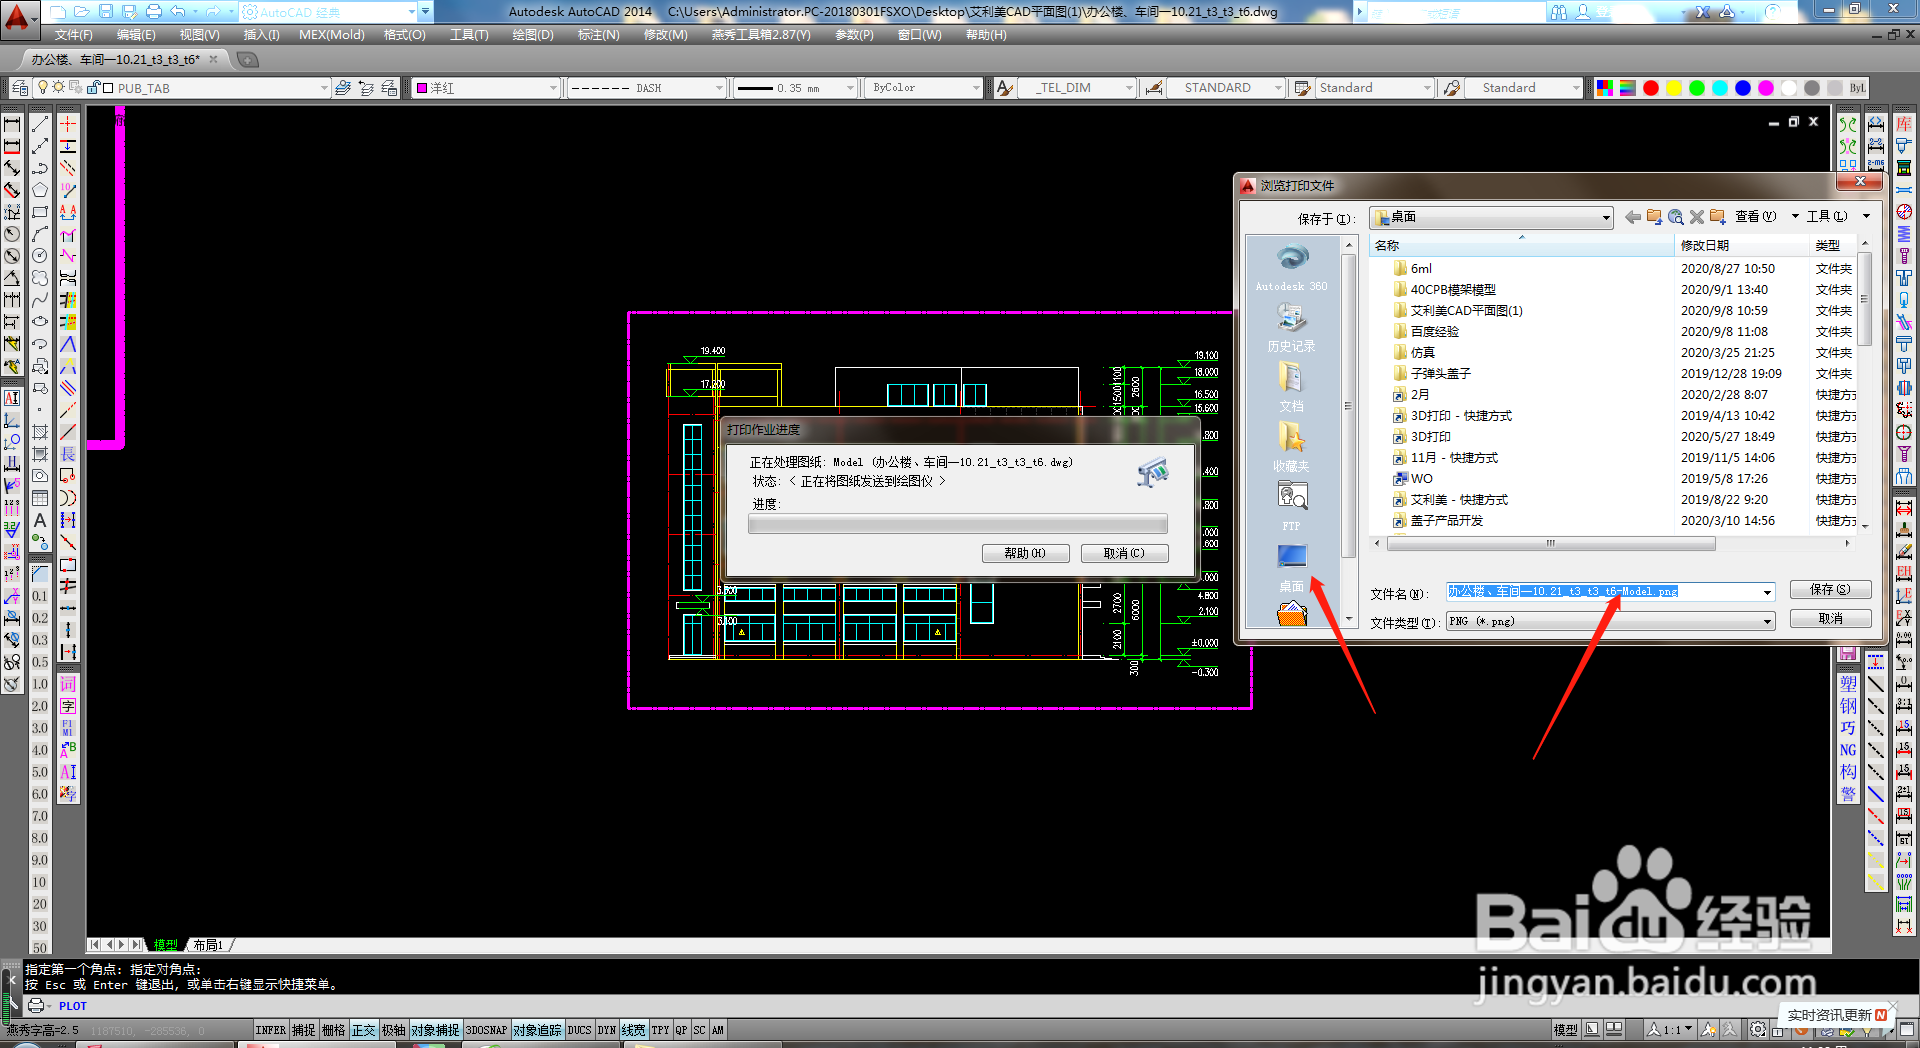This screenshot has height=1048, width=1920.
Task: Open FTP in the places sidebar
Action: tap(1291, 507)
